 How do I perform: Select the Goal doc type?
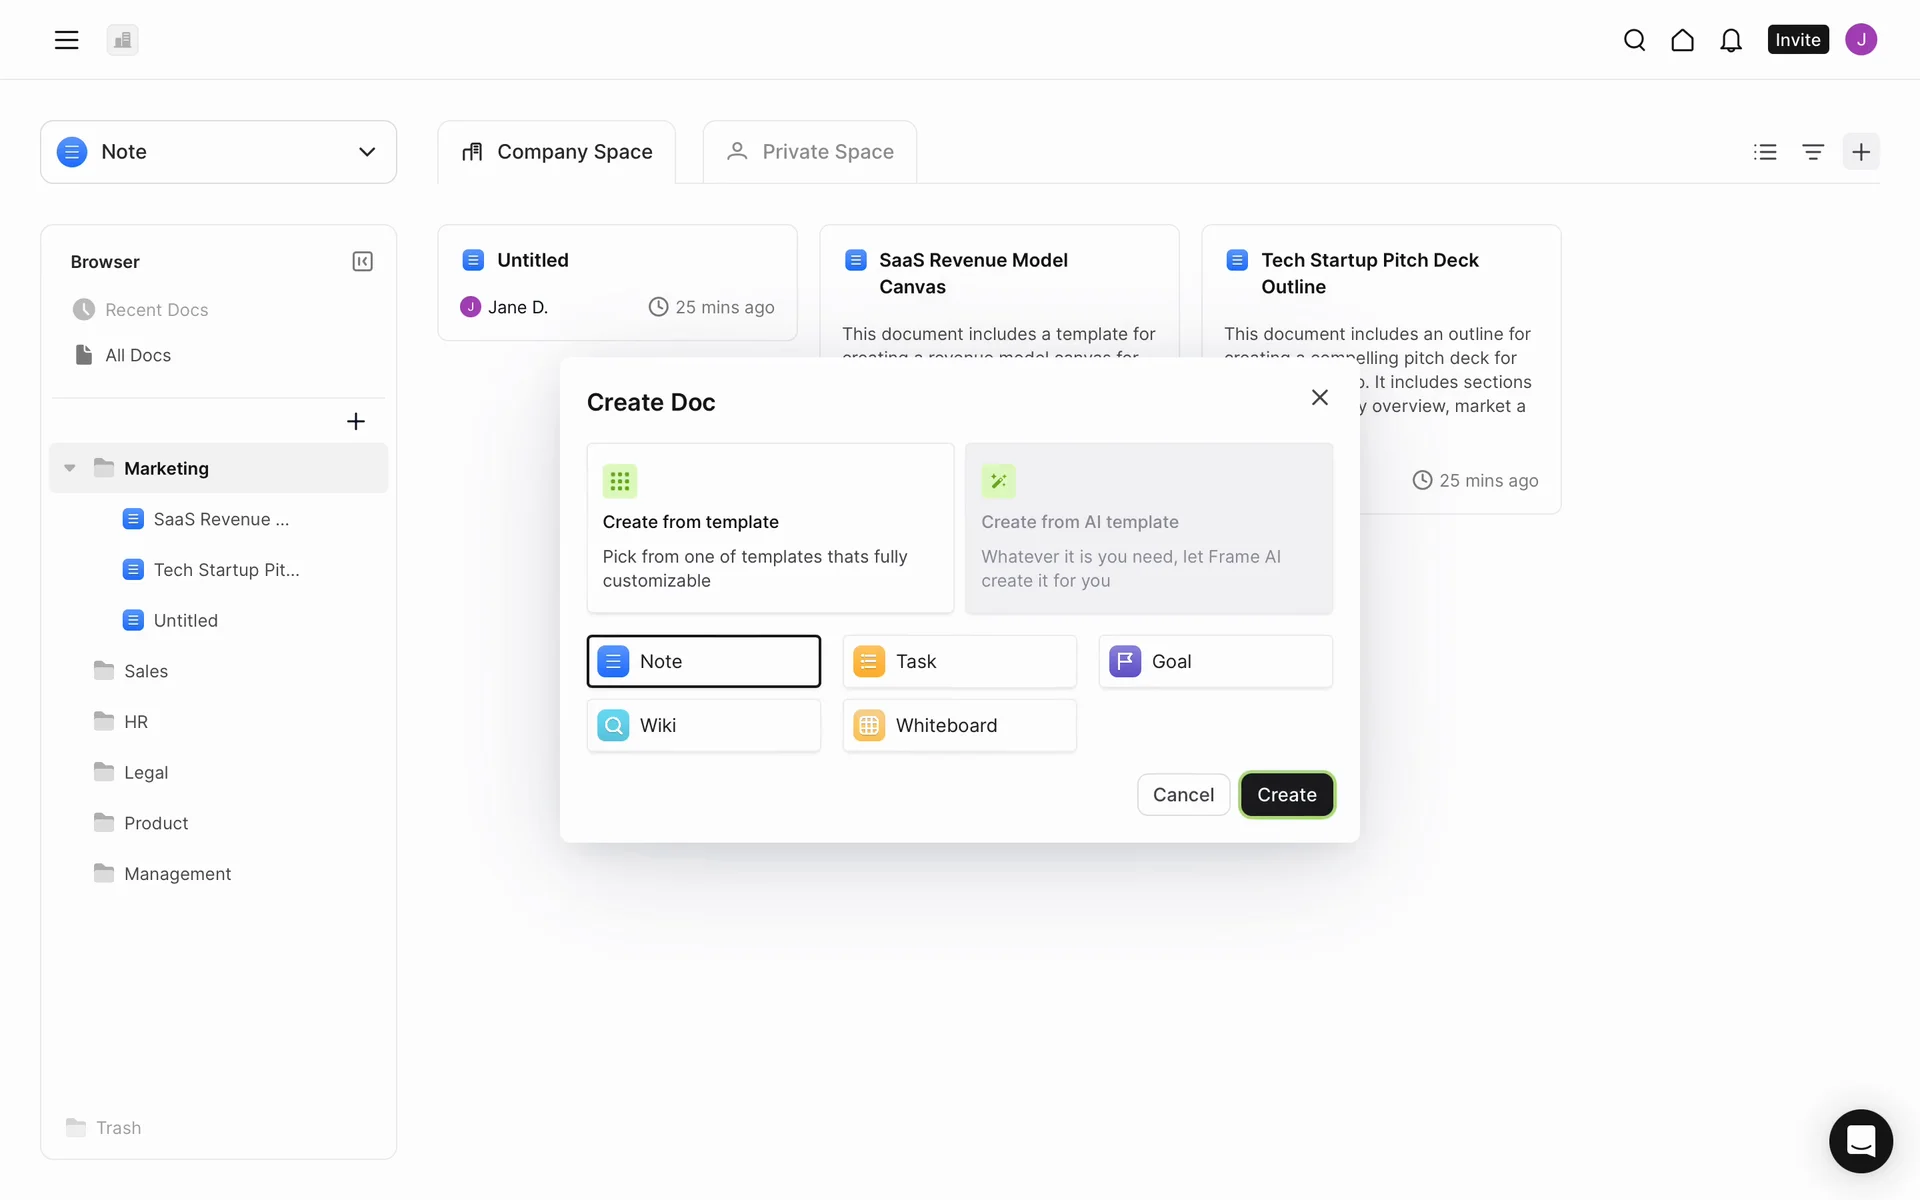1215,661
